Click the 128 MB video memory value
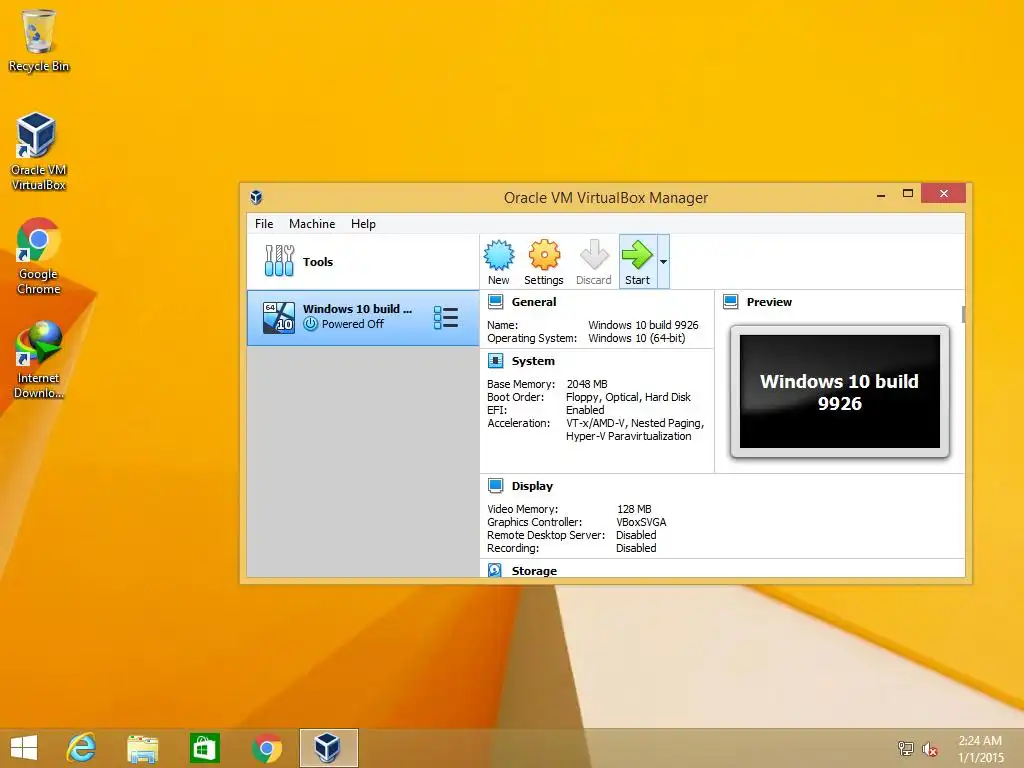The width and height of the screenshot is (1024, 768). 634,509
